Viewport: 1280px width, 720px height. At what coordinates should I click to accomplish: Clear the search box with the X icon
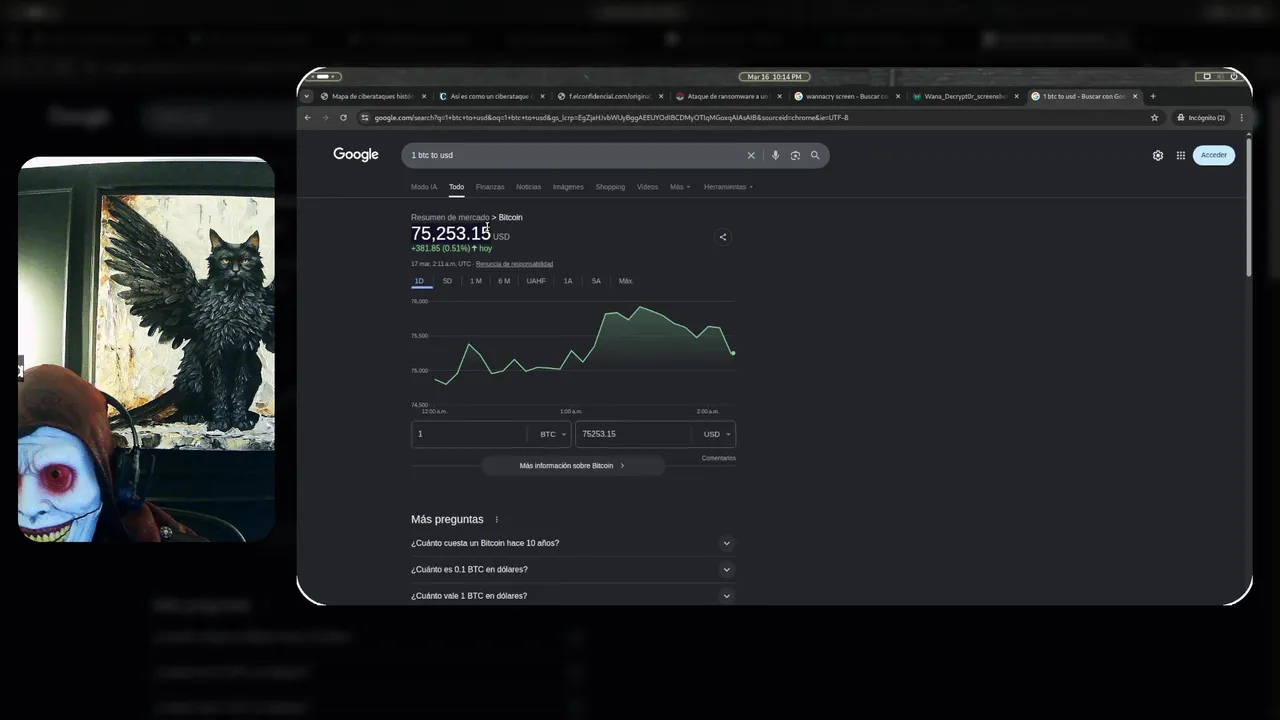tap(751, 155)
